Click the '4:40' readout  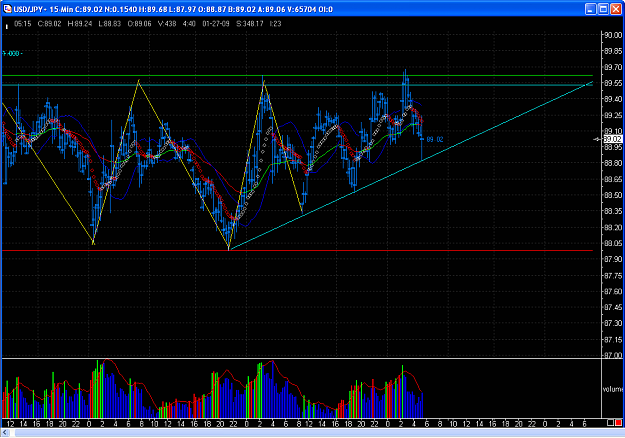pyautogui.click(x=189, y=24)
